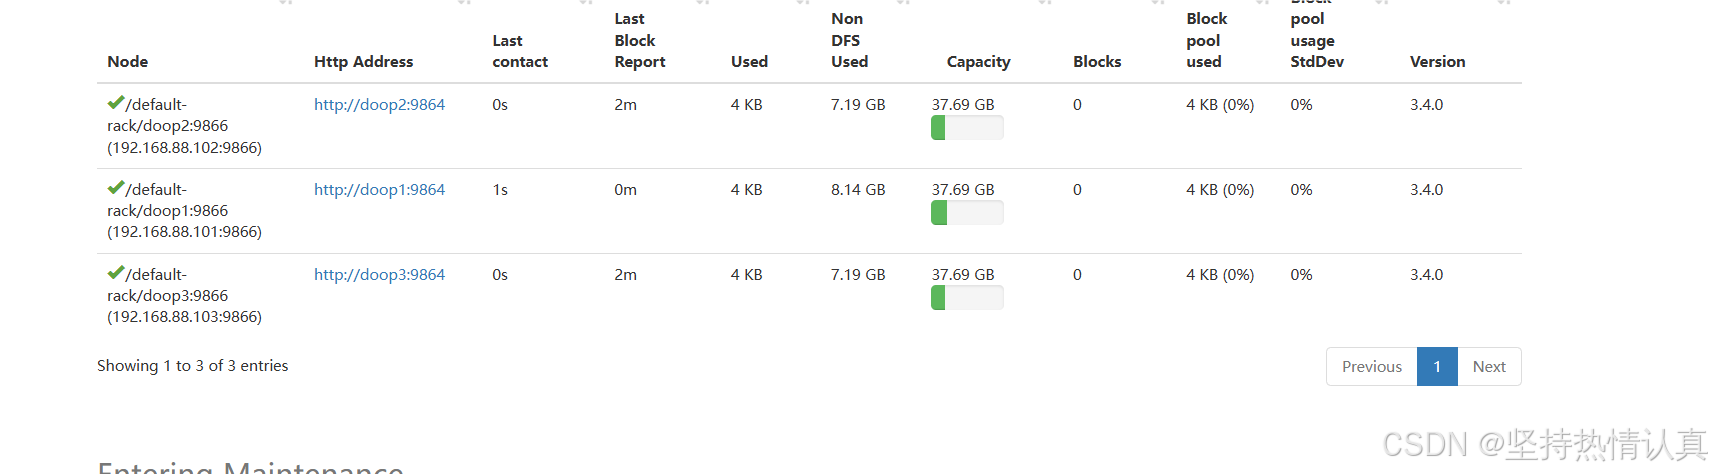Click the green checkmark for doop3 node
The image size is (1712, 474).
click(116, 273)
